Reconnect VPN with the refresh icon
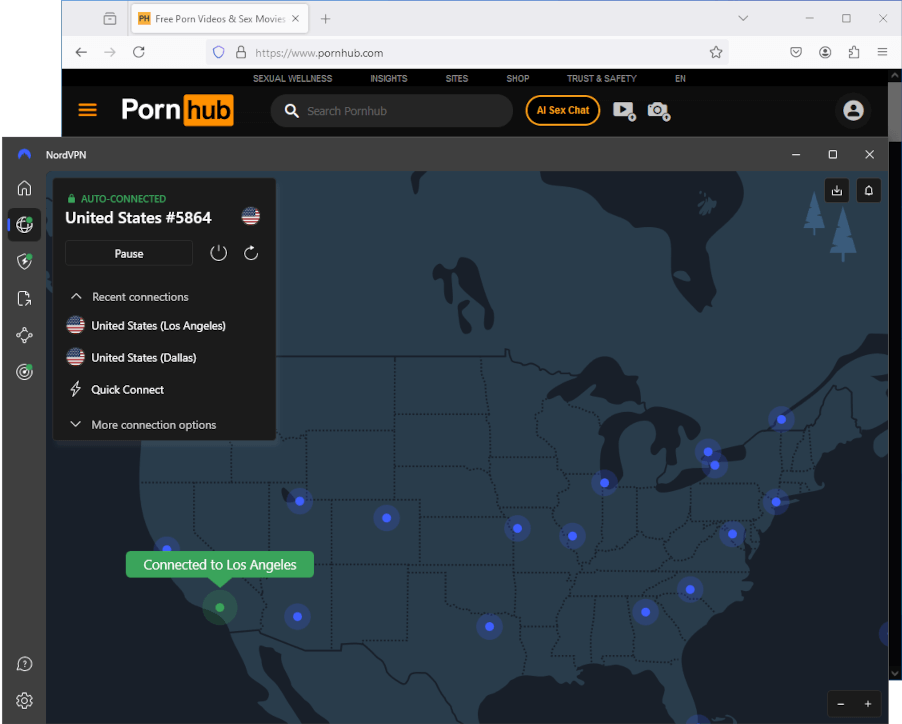 (251, 253)
